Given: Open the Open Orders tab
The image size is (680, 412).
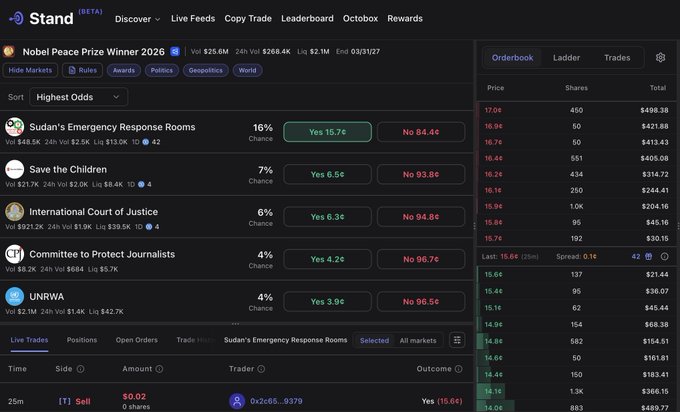Looking at the screenshot, I should (x=137, y=340).
